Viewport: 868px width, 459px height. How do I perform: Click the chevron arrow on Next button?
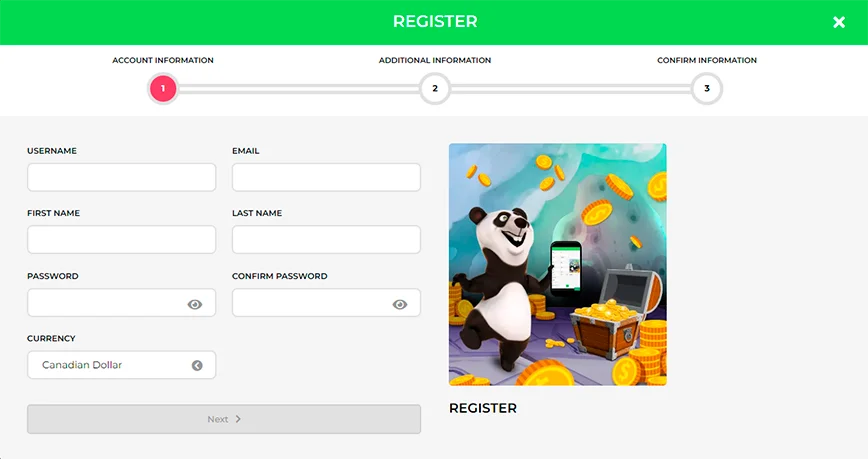[238, 419]
